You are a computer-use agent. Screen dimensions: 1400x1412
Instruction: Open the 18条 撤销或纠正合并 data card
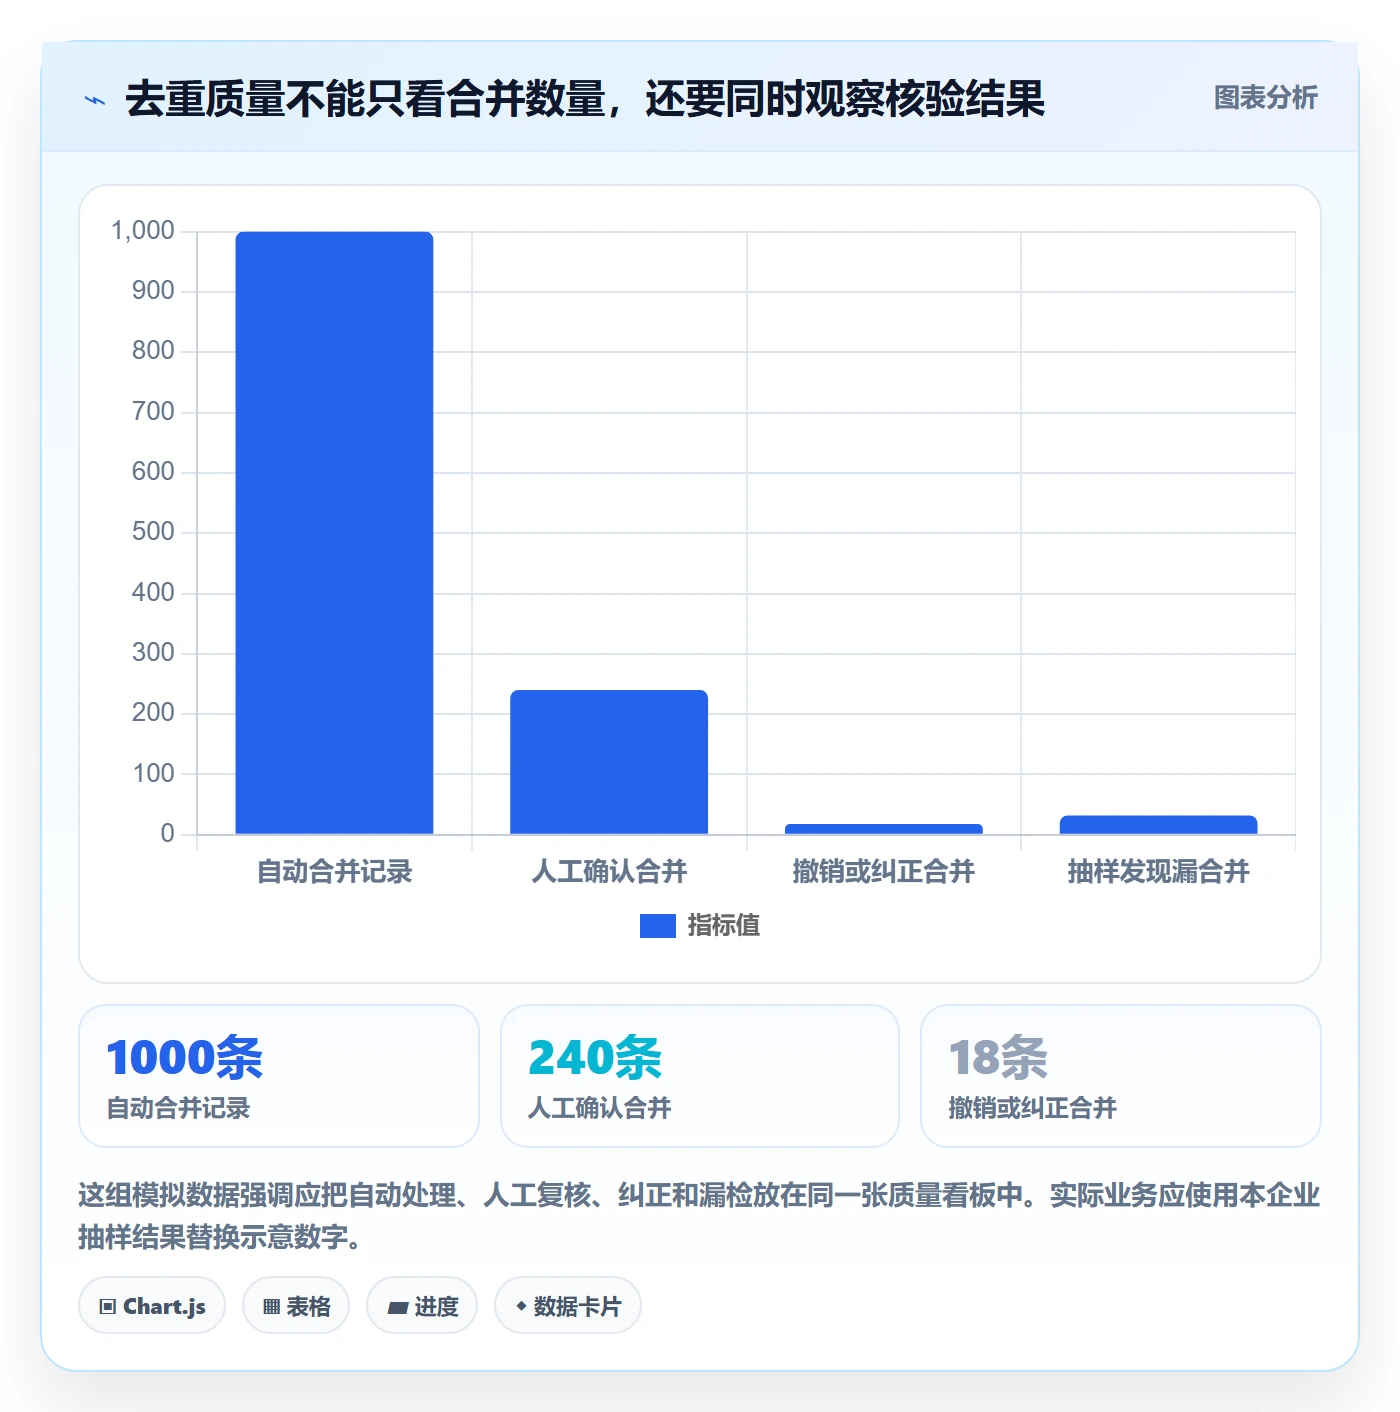click(1121, 1076)
